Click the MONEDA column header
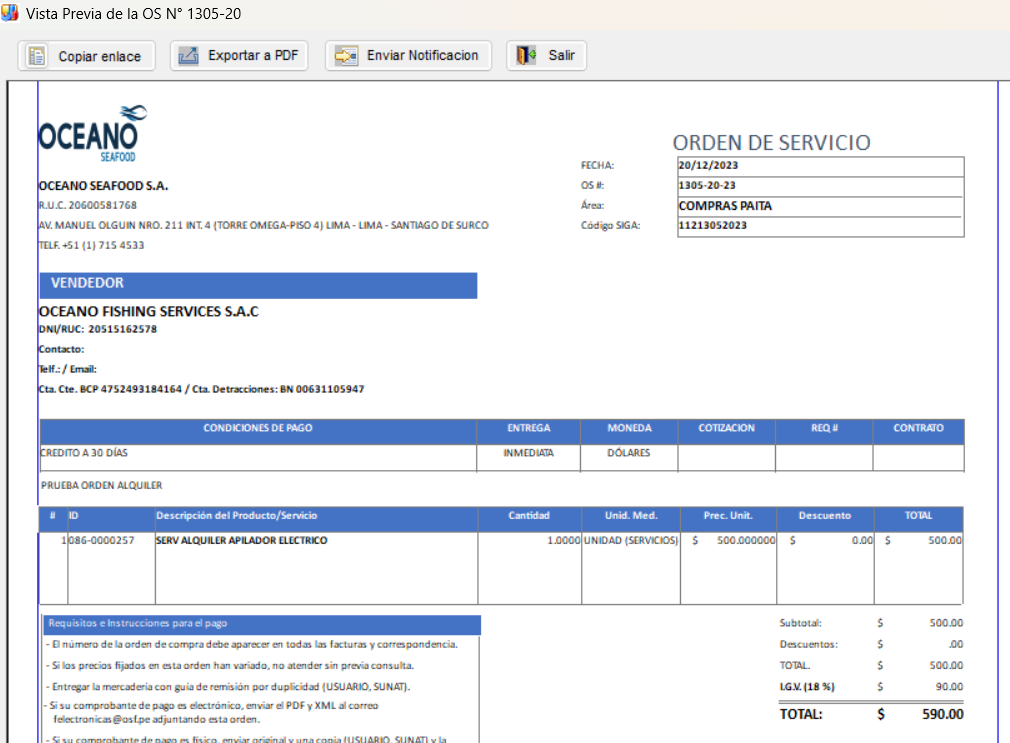Viewport: 1010px width, 743px height. coord(629,428)
